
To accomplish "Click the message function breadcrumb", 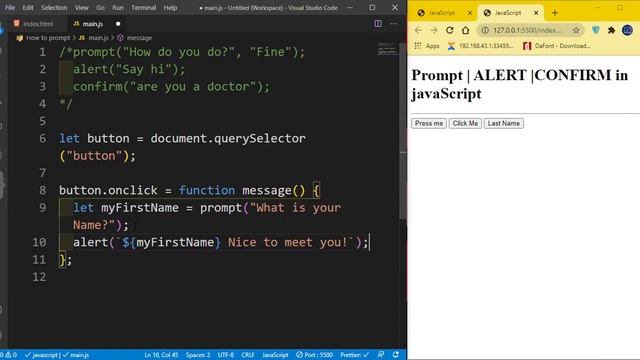I will 139,38.
